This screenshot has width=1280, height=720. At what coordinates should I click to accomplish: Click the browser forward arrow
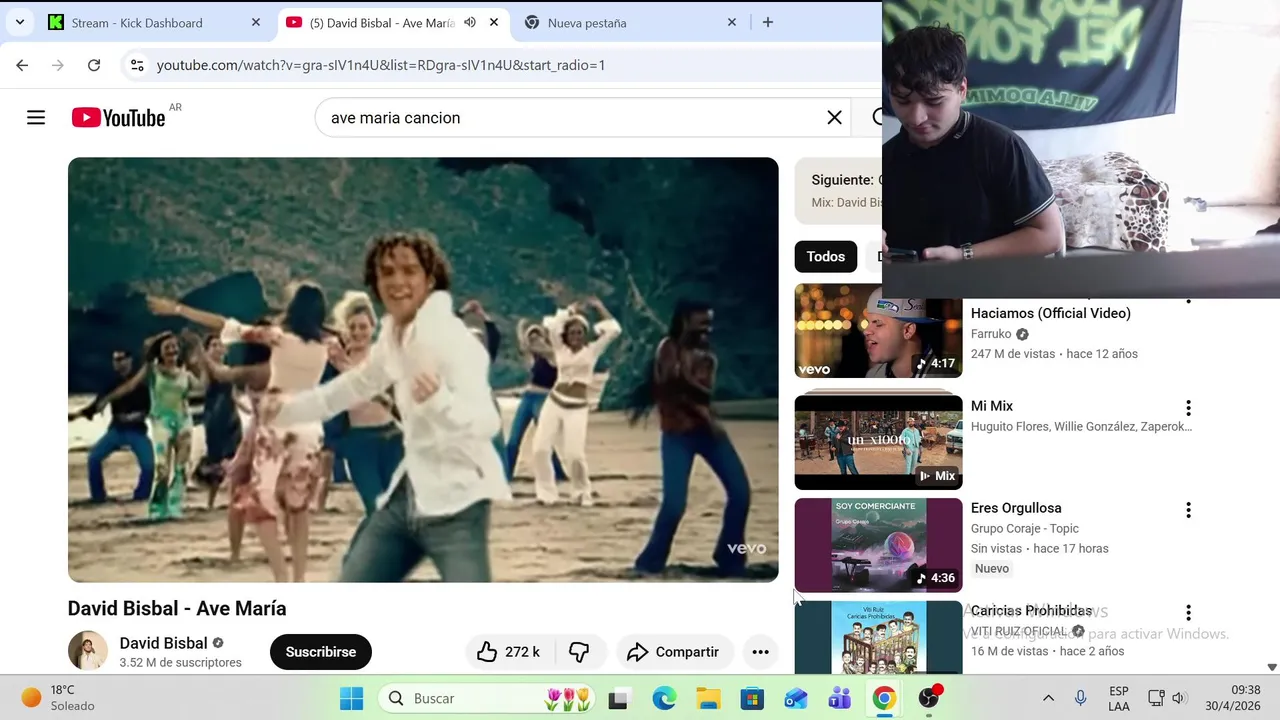point(58,65)
